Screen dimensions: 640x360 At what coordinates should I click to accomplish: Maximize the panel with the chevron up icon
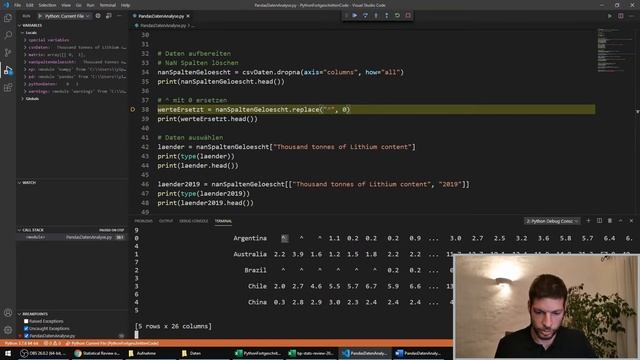(620, 221)
